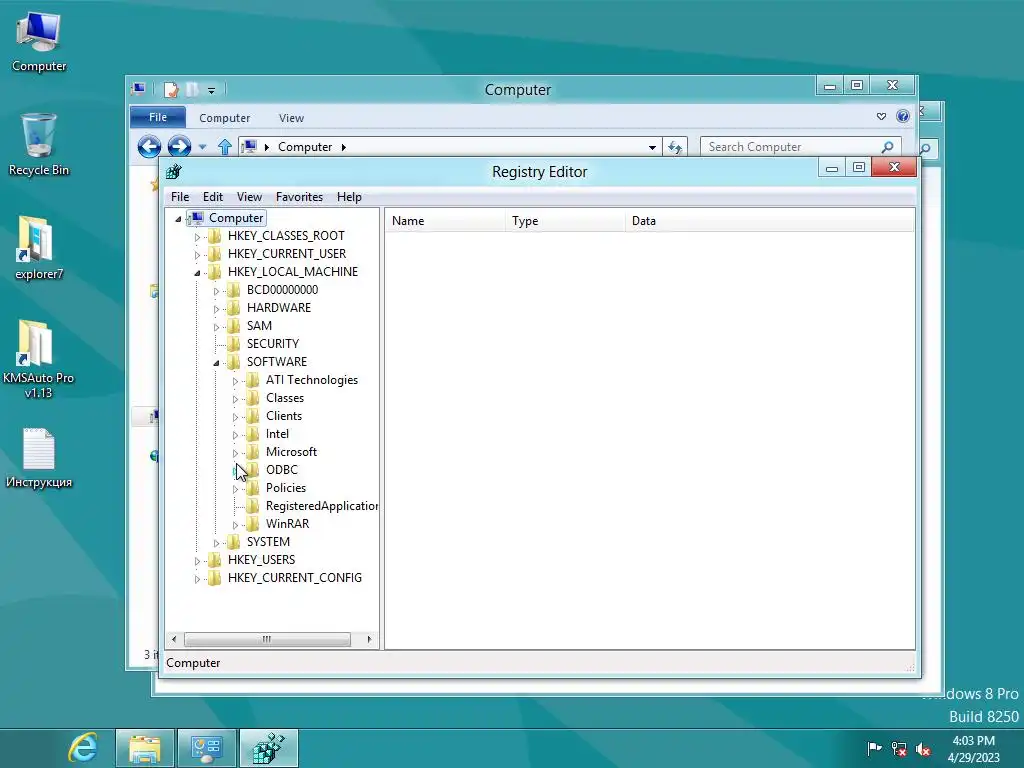Open Help in the Computer window ribbon
Screen dimensions: 1024x768
pyautogui.click(x=903, y=116)
